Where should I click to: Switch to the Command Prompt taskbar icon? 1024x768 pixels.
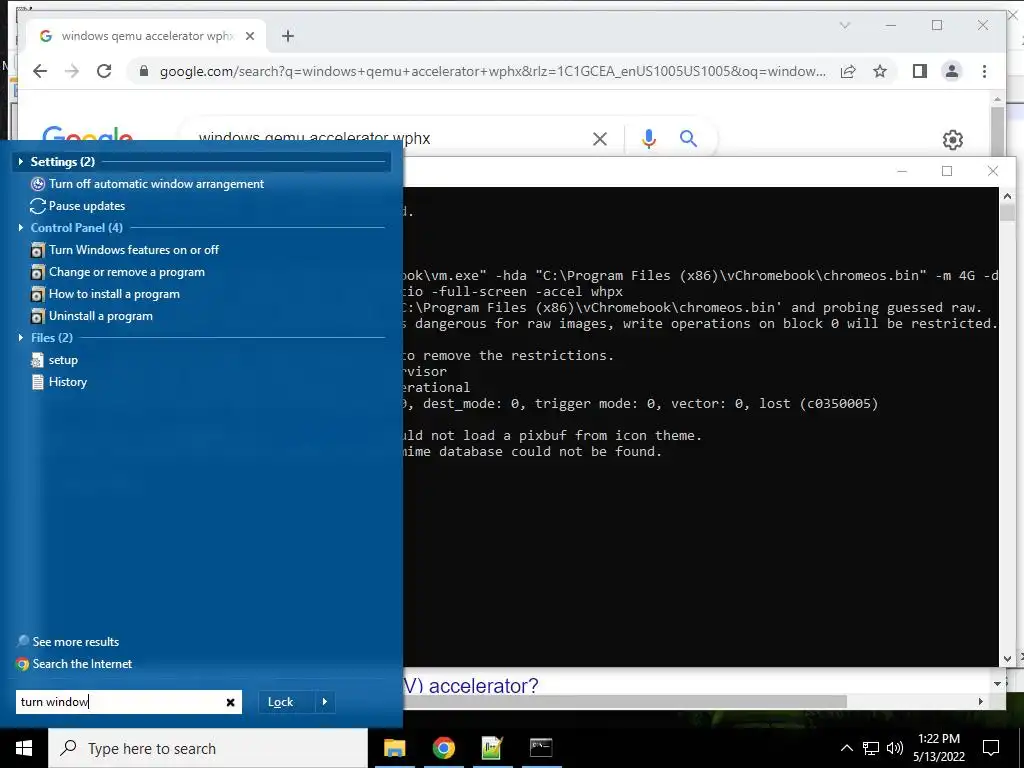click(x=541, y=748)
